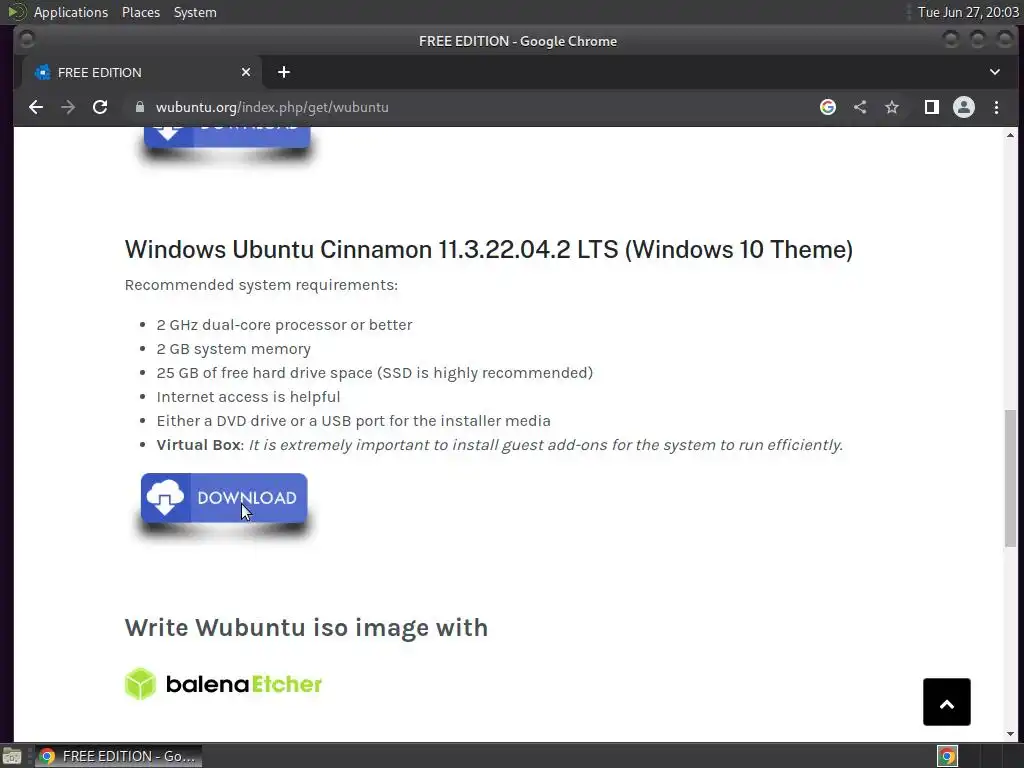Click the scrollbar down arrow
Screen dimensions: 1024x768
[x=1010, y=734]
